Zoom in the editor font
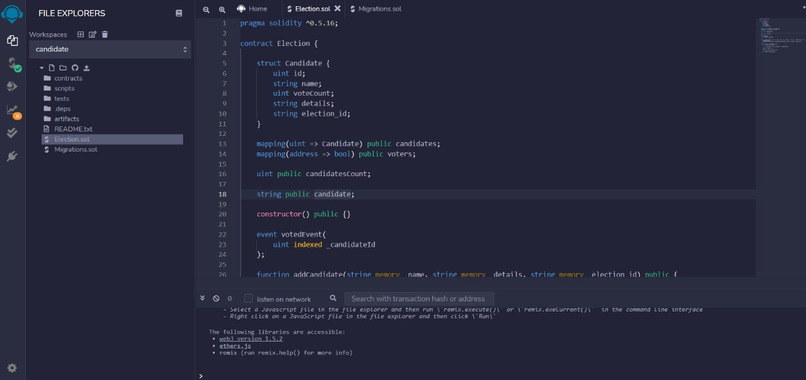The image size is (806, 380). point(222,9)
